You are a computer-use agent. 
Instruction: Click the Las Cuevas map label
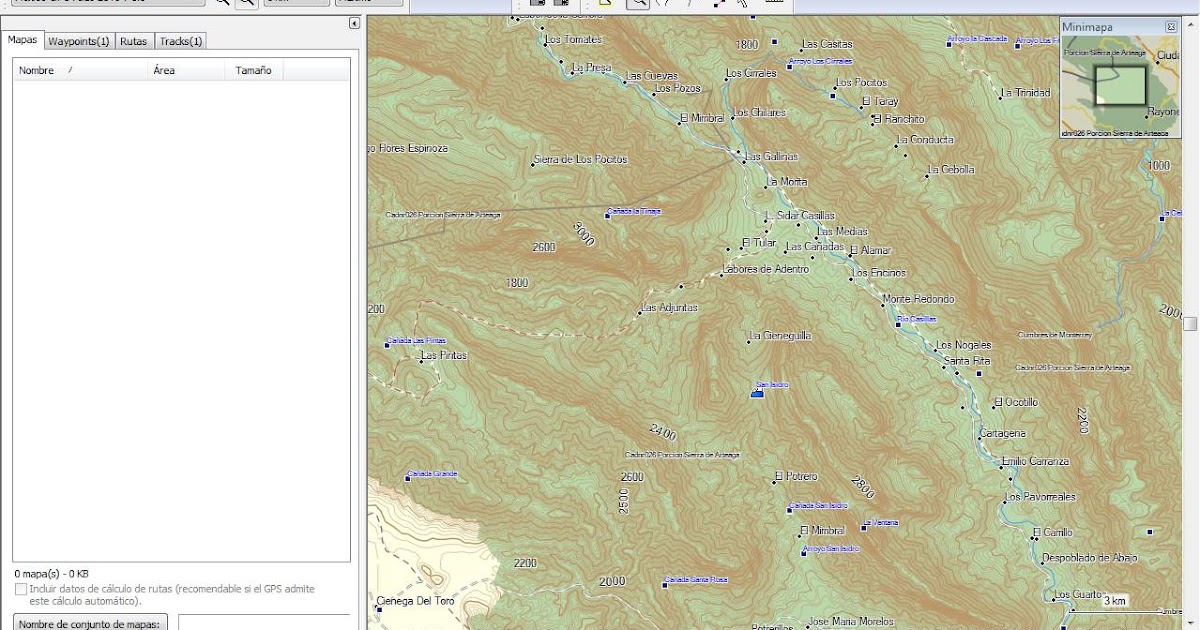652,76
